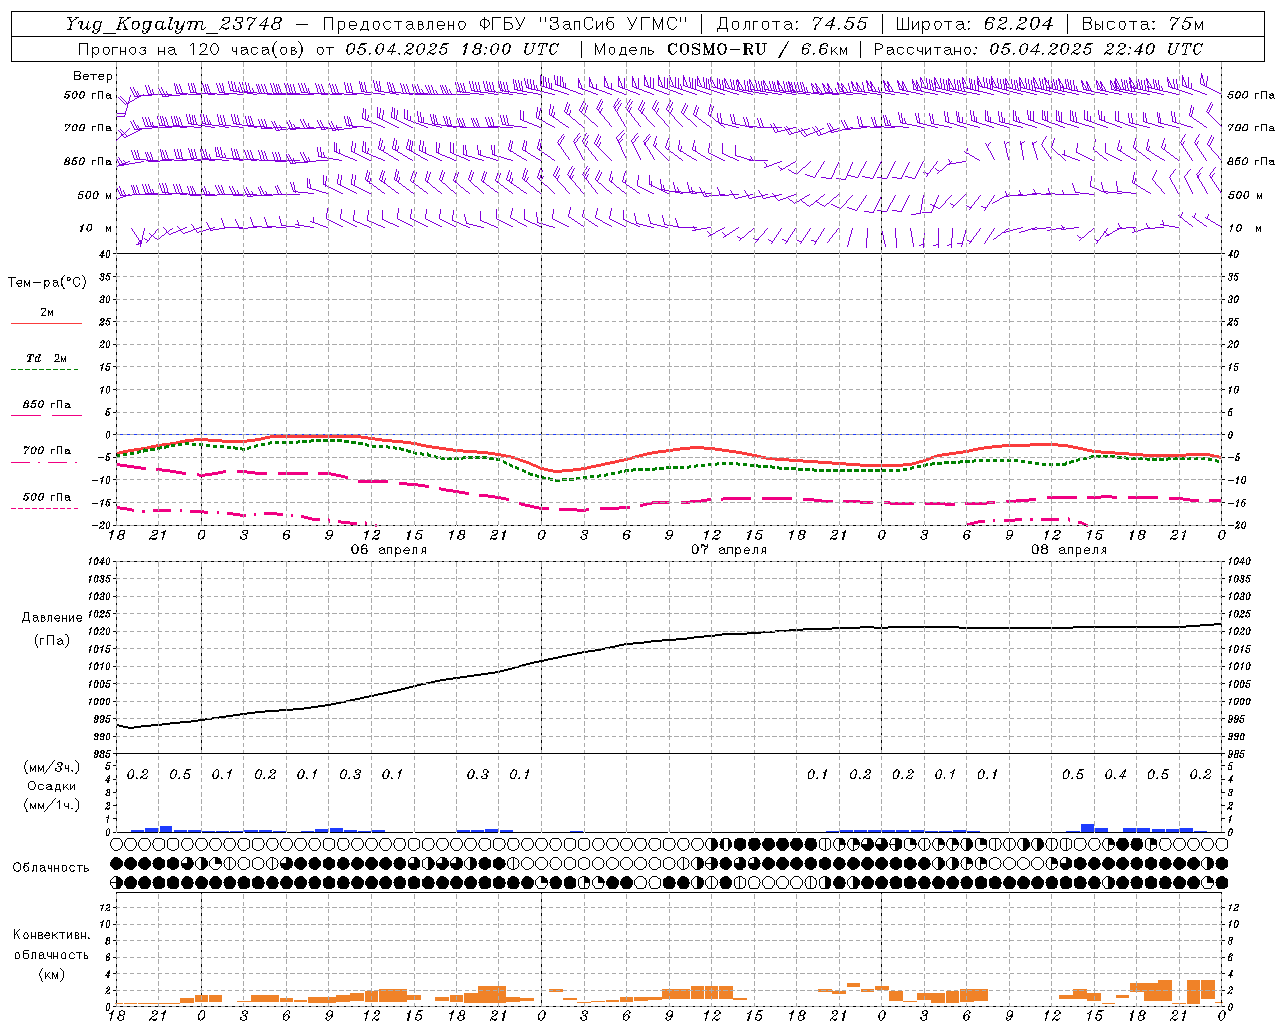Click the 08 апреля date label

pyautogui.click(x=1068, y=550)
